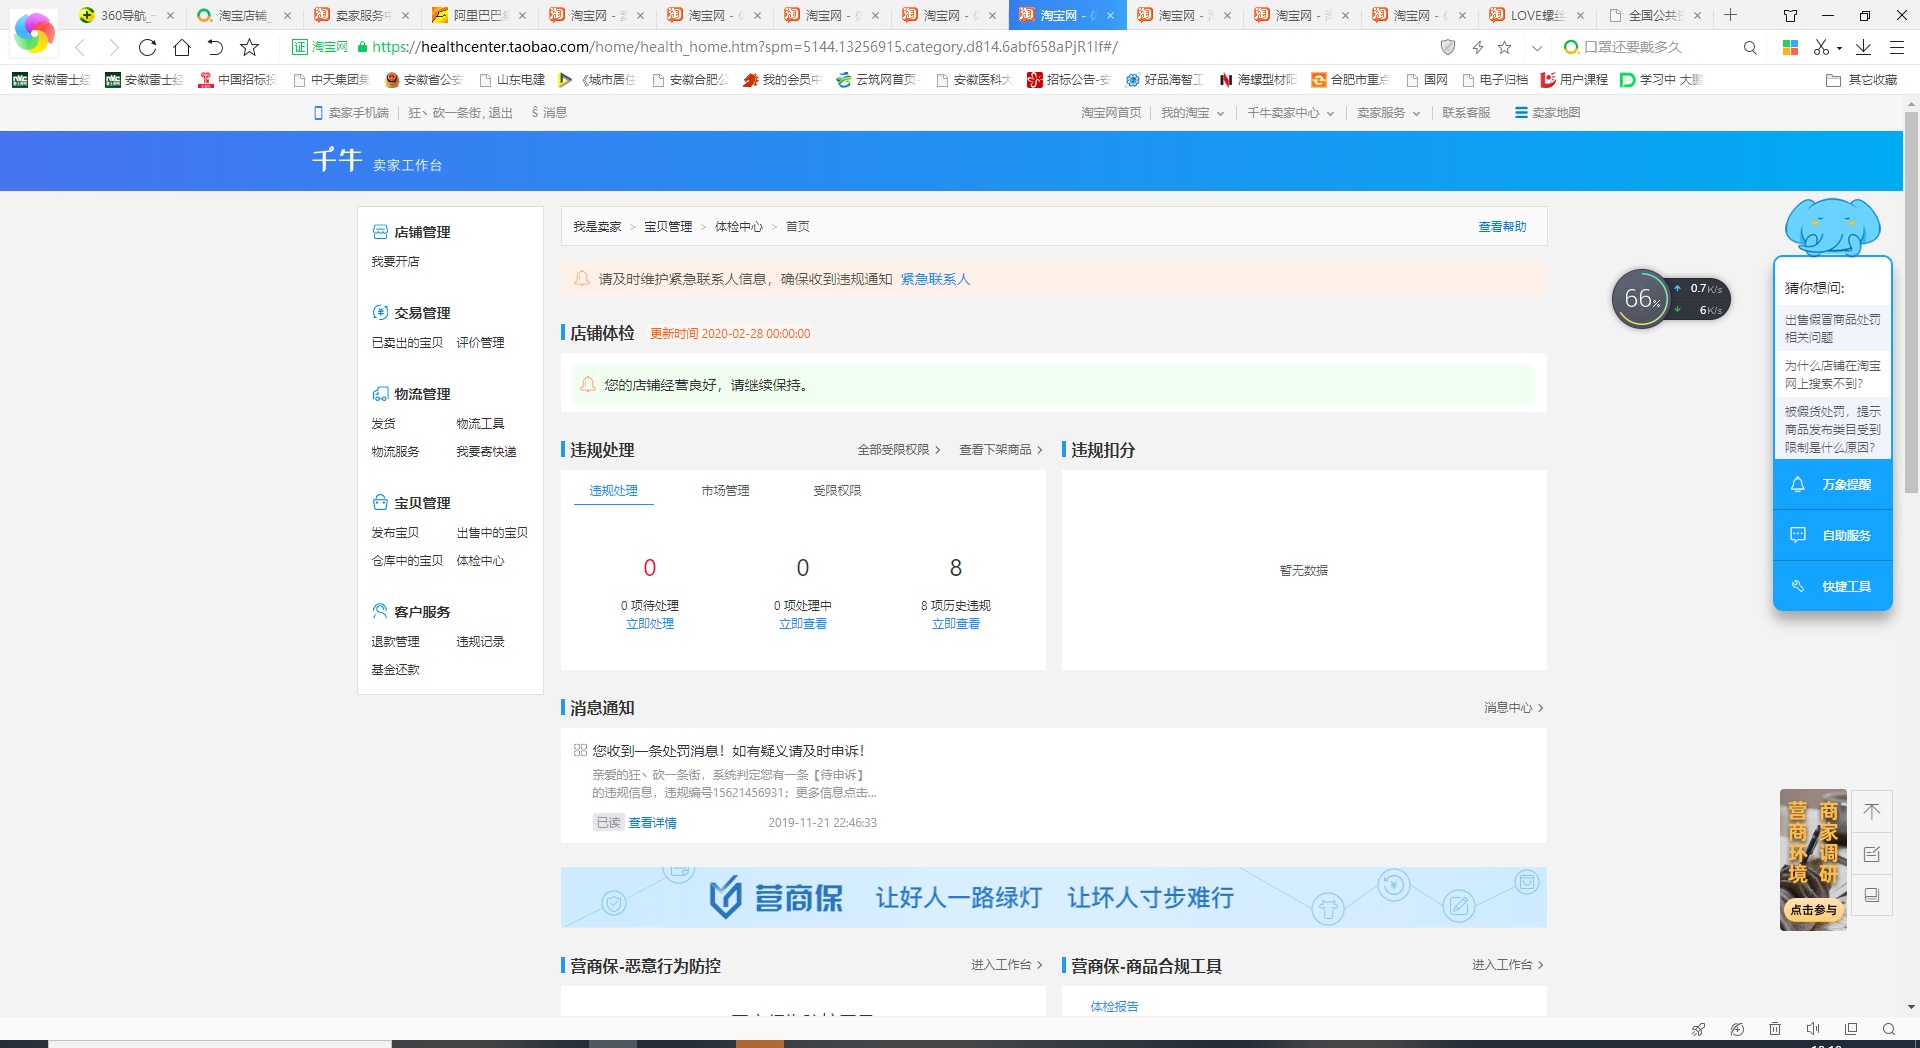Open 进入工作台 for 恶意行为防控
Viewport: 1920px width, 1048px height.
tap(1006, 965)
